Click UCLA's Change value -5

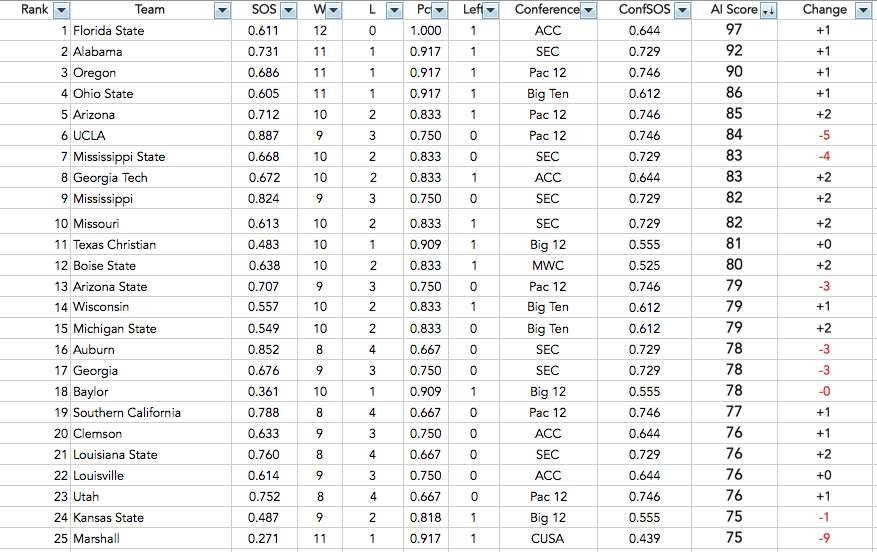click(824, 135)
